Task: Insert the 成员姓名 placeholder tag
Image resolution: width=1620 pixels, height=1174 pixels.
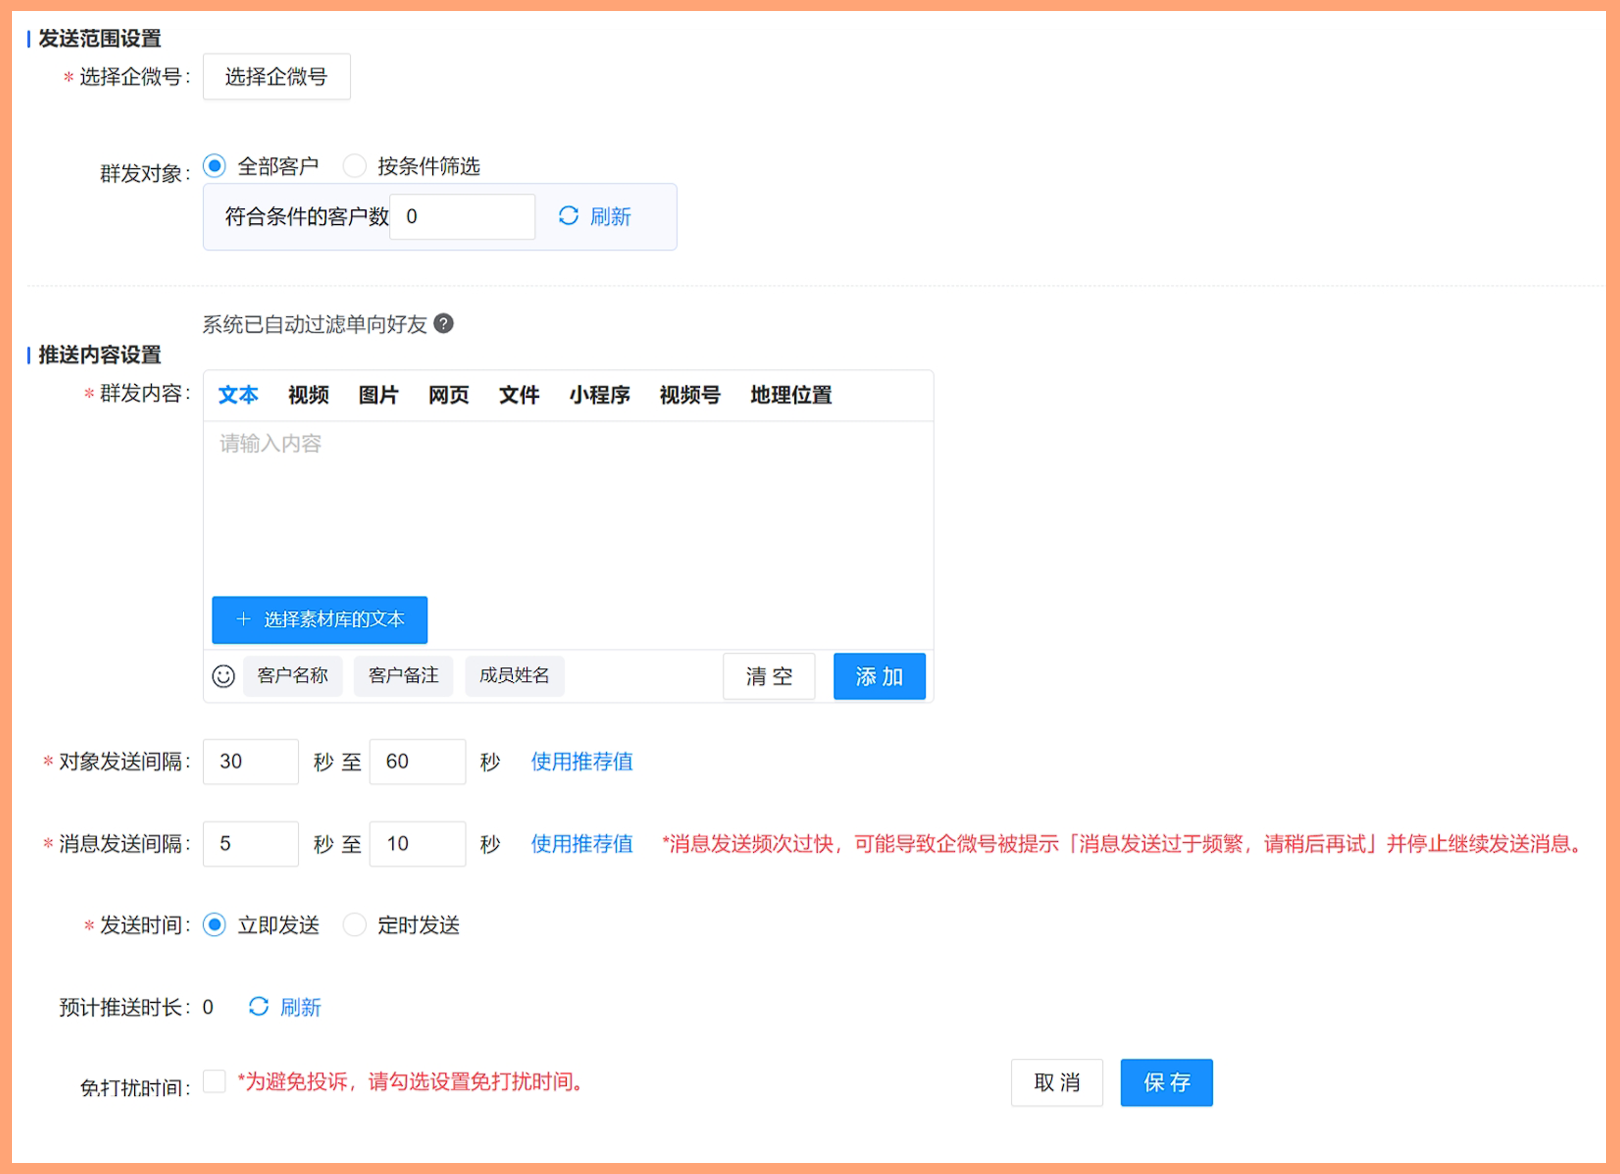Action: click(x=514, y=676)
